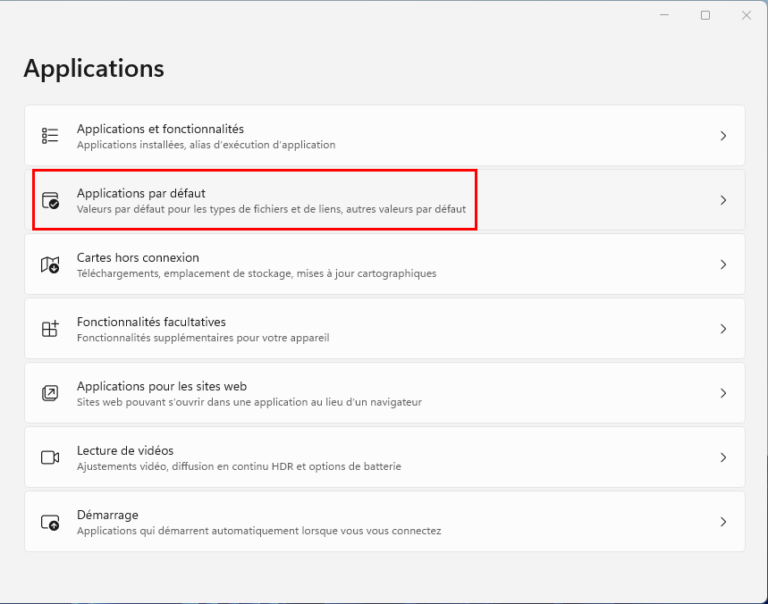Image resolution: width=768 pixels, height=604 pixels.
Task: Click the Applications par défaut icon
Action: [50, 200]
